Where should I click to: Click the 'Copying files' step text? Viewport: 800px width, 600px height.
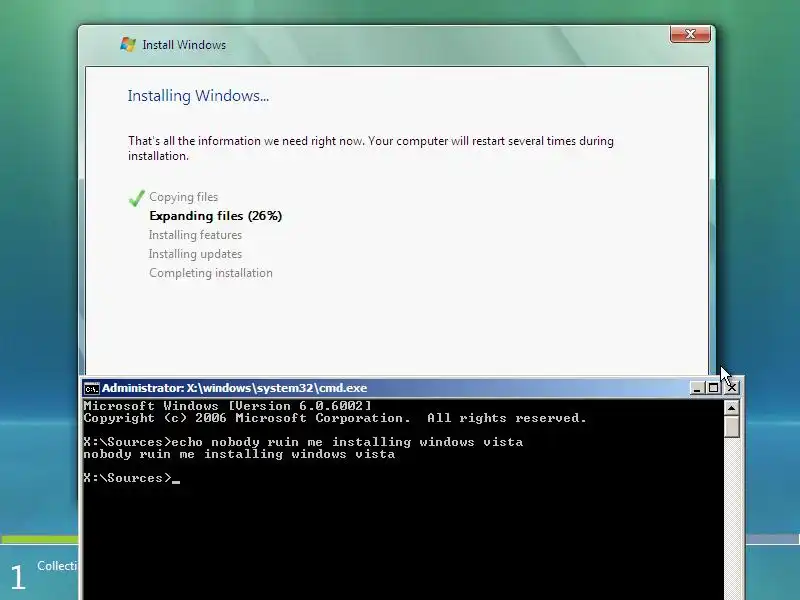point(183,197)
